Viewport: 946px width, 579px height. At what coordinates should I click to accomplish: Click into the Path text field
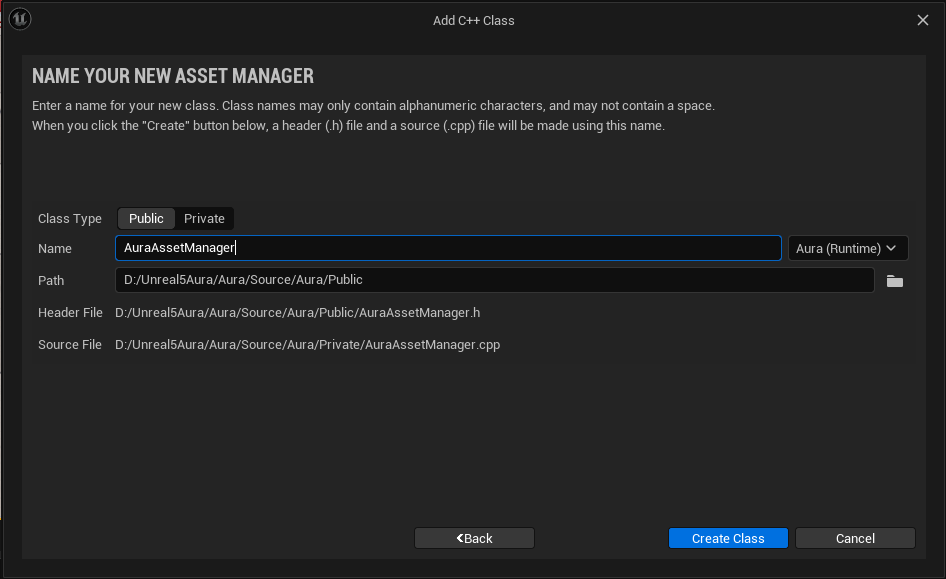click(494, 280)
